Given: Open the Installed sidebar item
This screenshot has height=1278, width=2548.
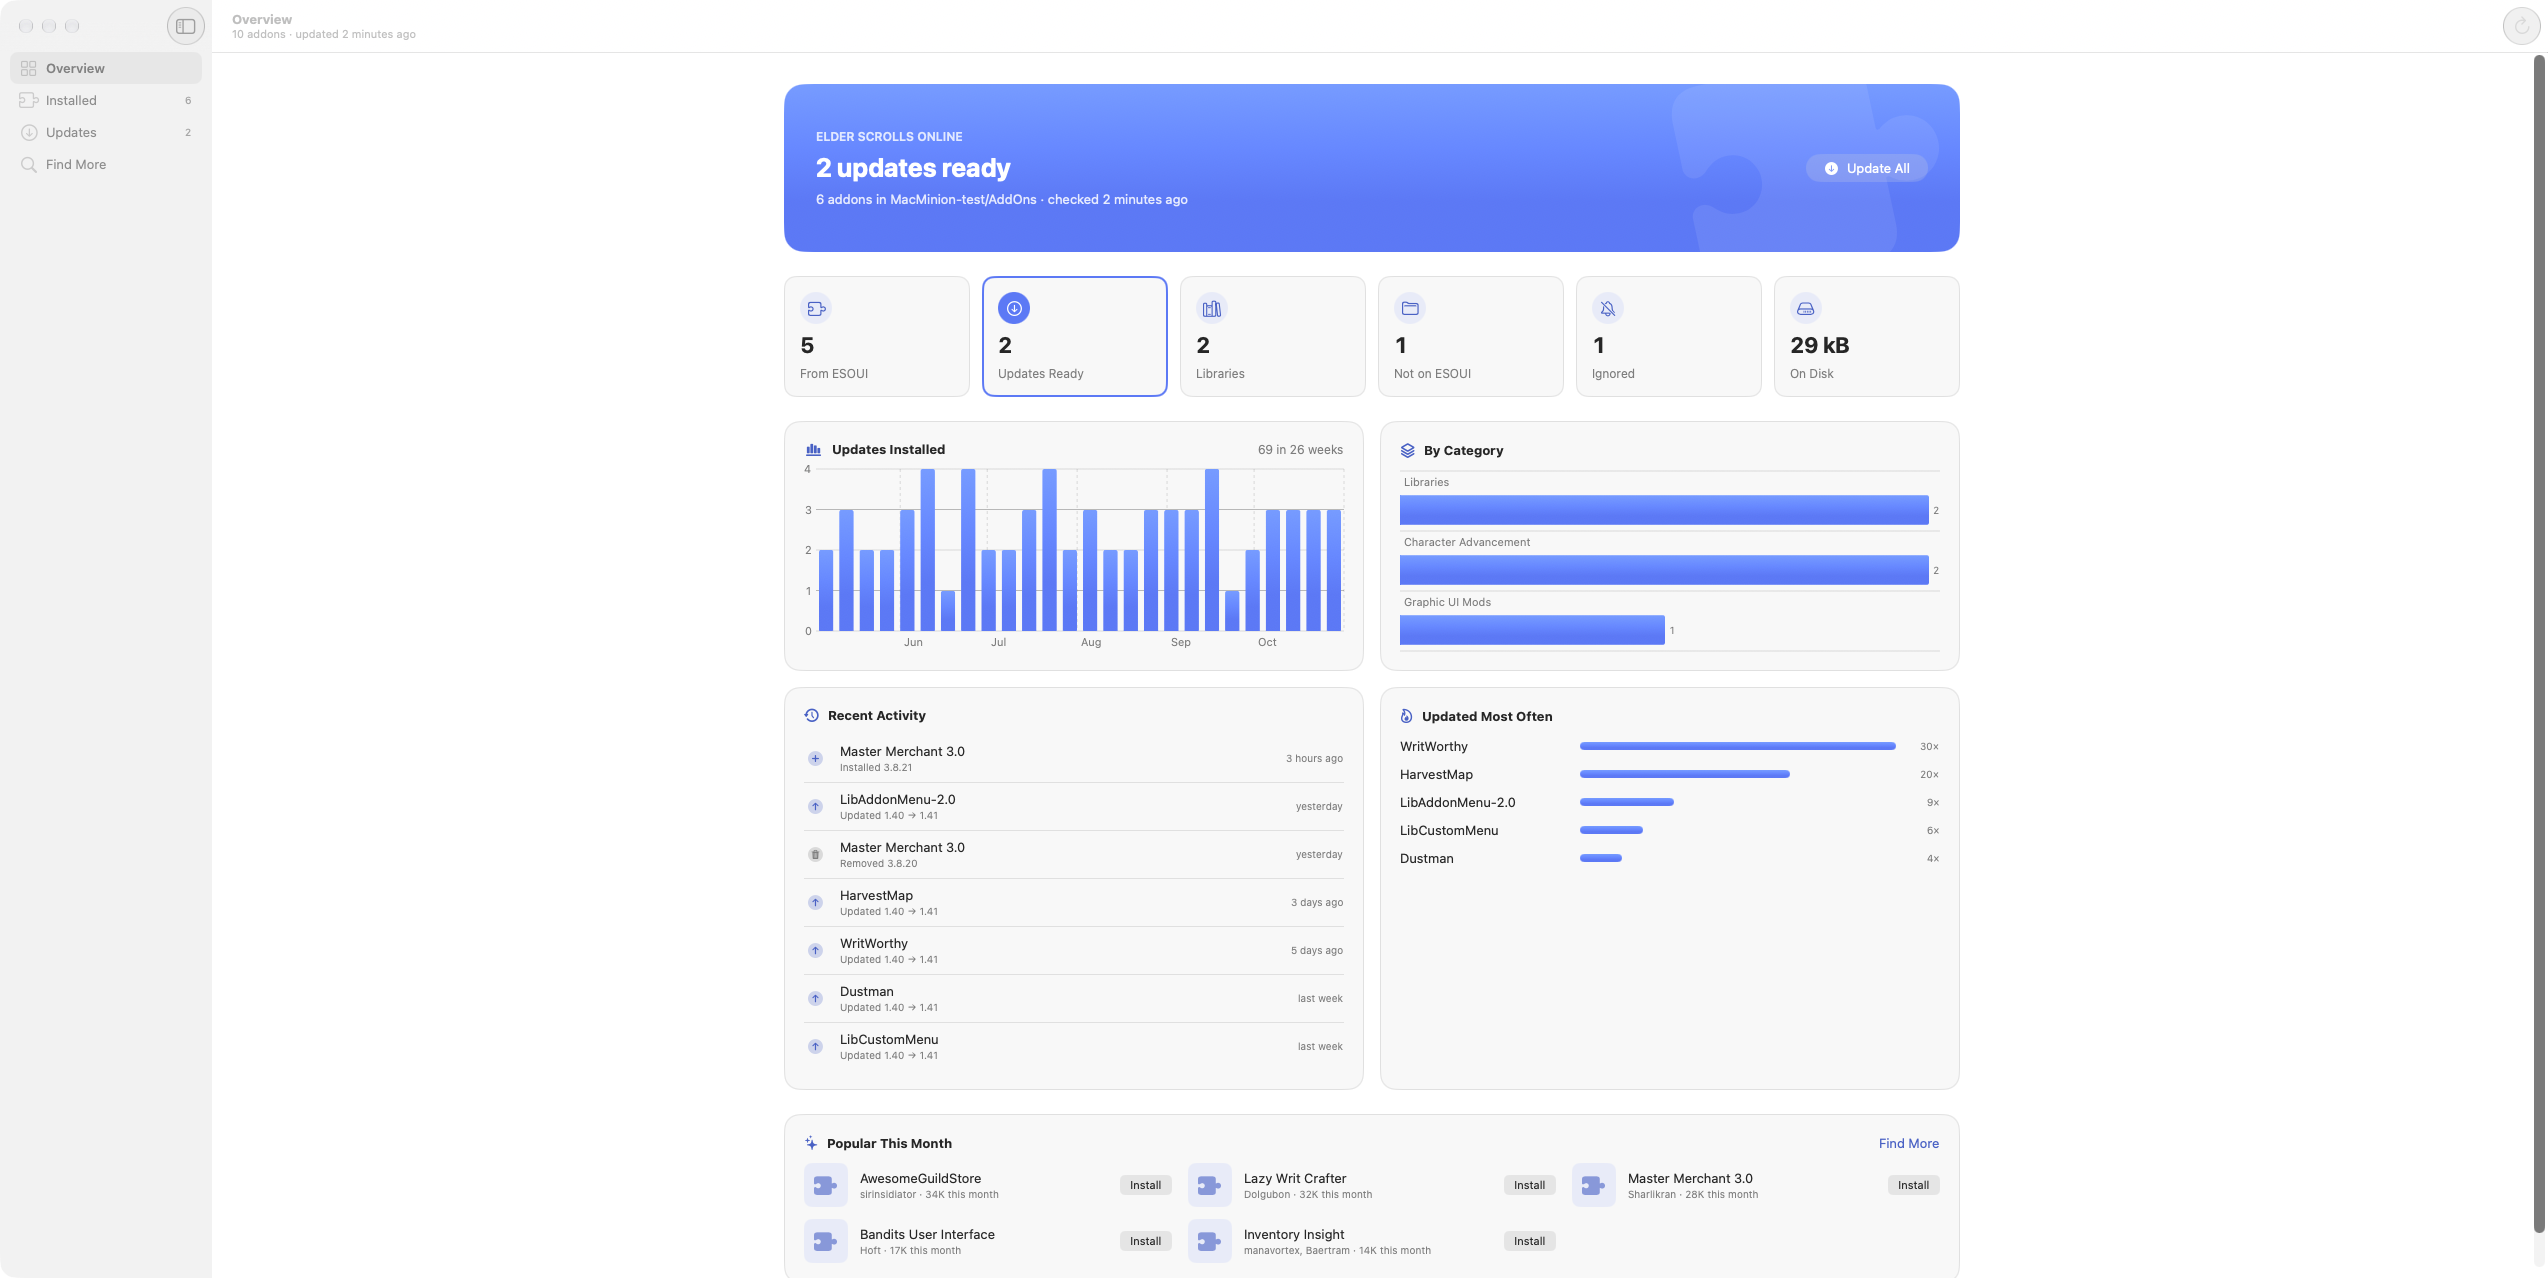Looking at the screenshot, I should tap(106, 100).
